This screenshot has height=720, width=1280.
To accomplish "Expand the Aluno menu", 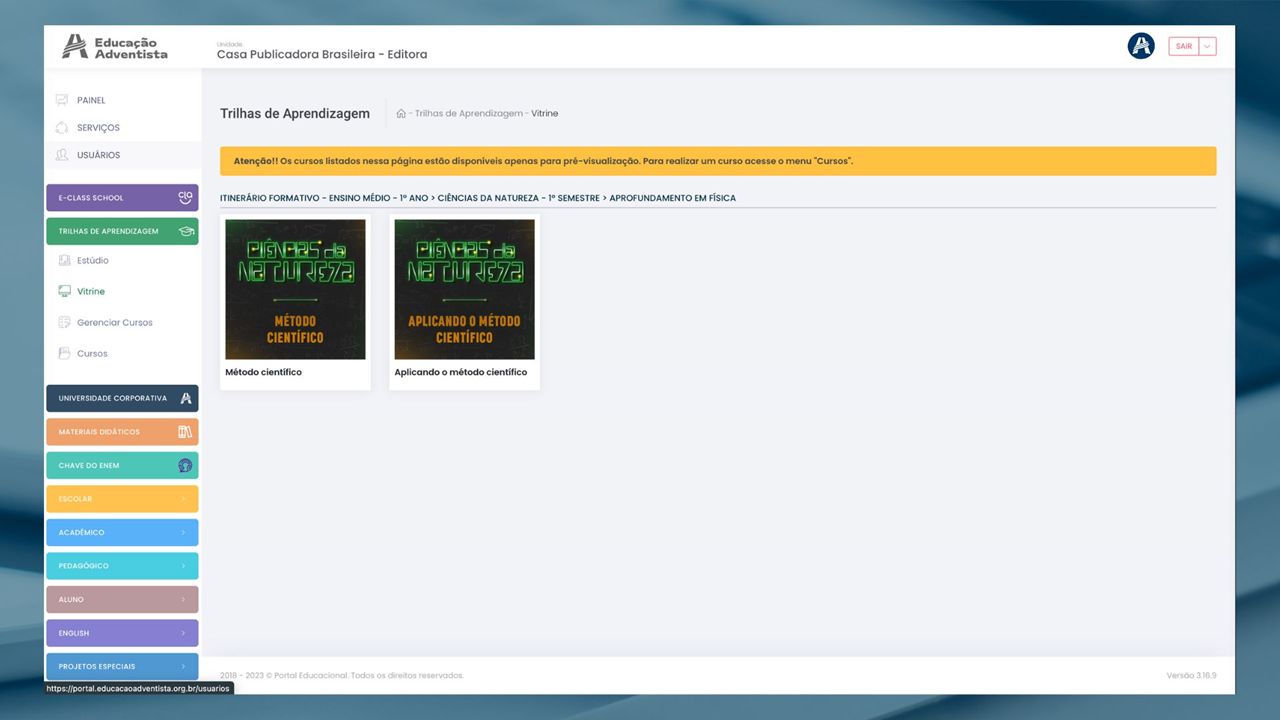I will coord(122,599).
